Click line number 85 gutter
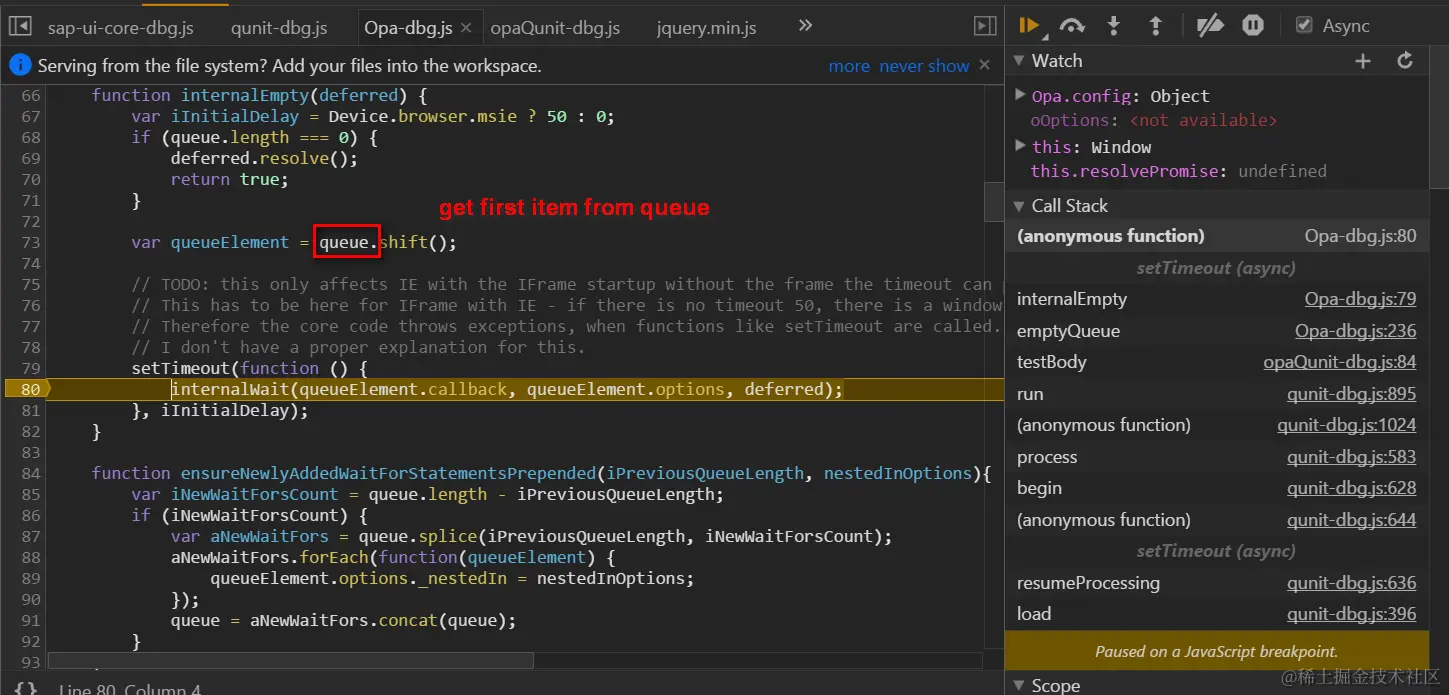1449x695 pixels. pos(30,494)
